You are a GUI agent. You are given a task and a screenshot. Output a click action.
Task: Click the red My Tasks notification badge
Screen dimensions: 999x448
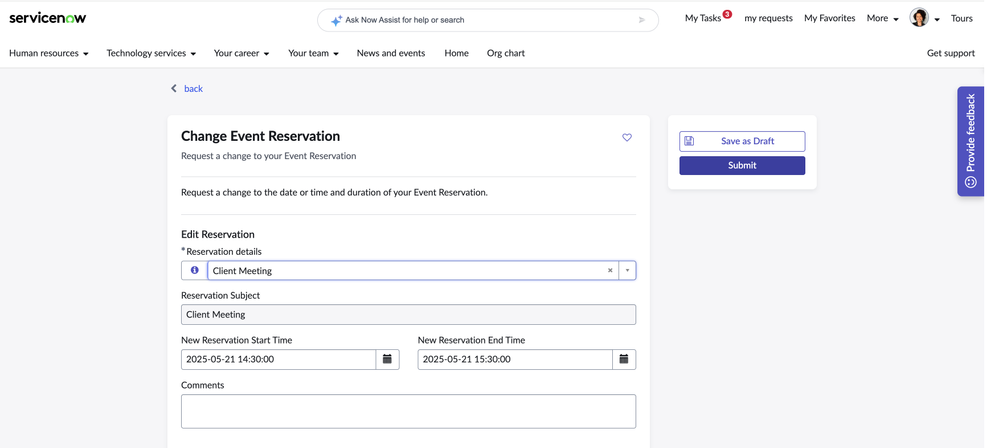click(727, 14)
